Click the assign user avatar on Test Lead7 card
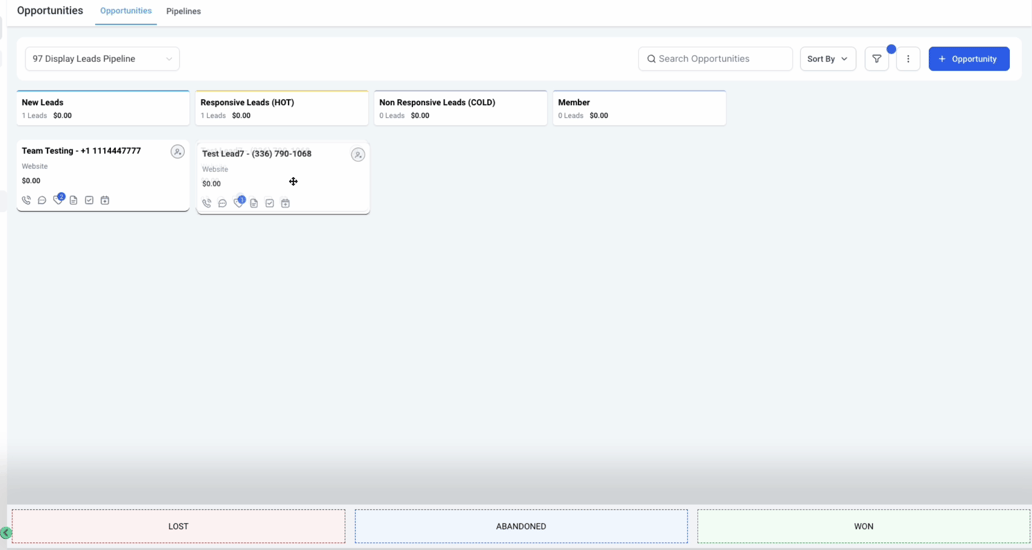The width and height of the screenshot is (1032, 550). click(x=357, y=155)
